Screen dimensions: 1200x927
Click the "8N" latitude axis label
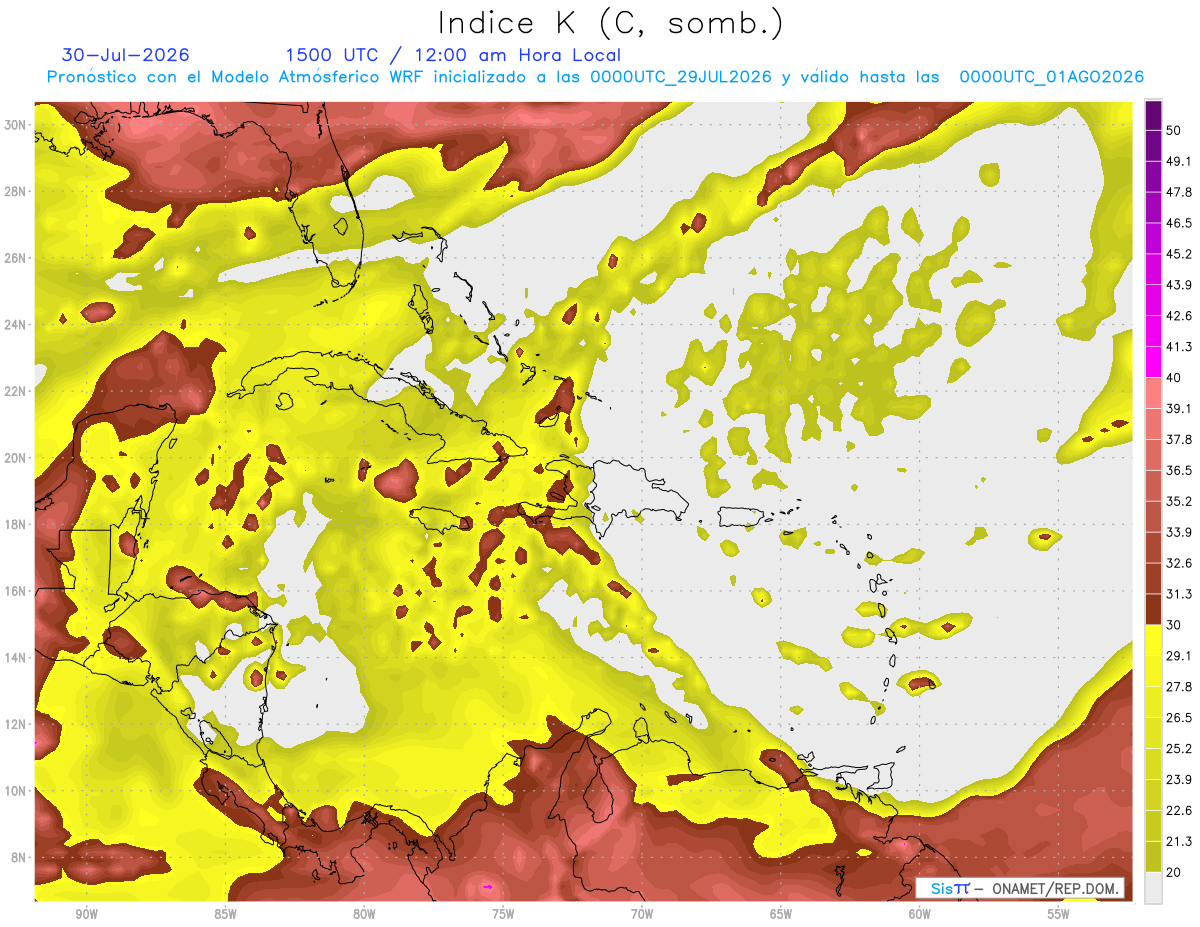19,857
